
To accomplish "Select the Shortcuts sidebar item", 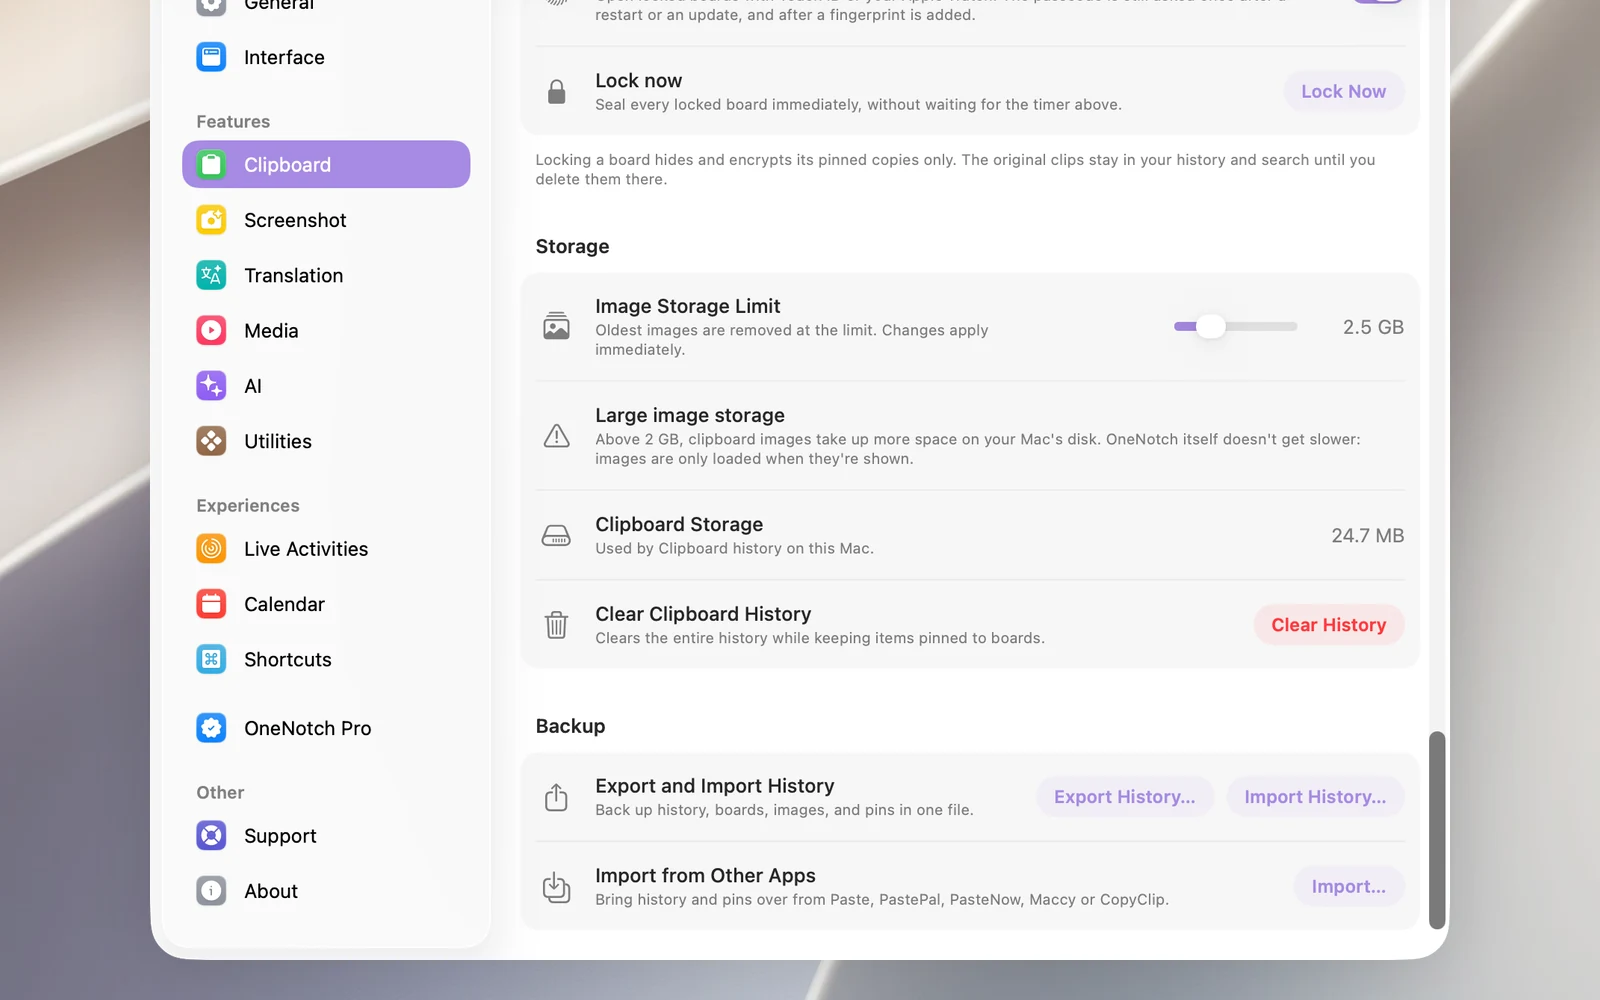I will pos(326,659).
